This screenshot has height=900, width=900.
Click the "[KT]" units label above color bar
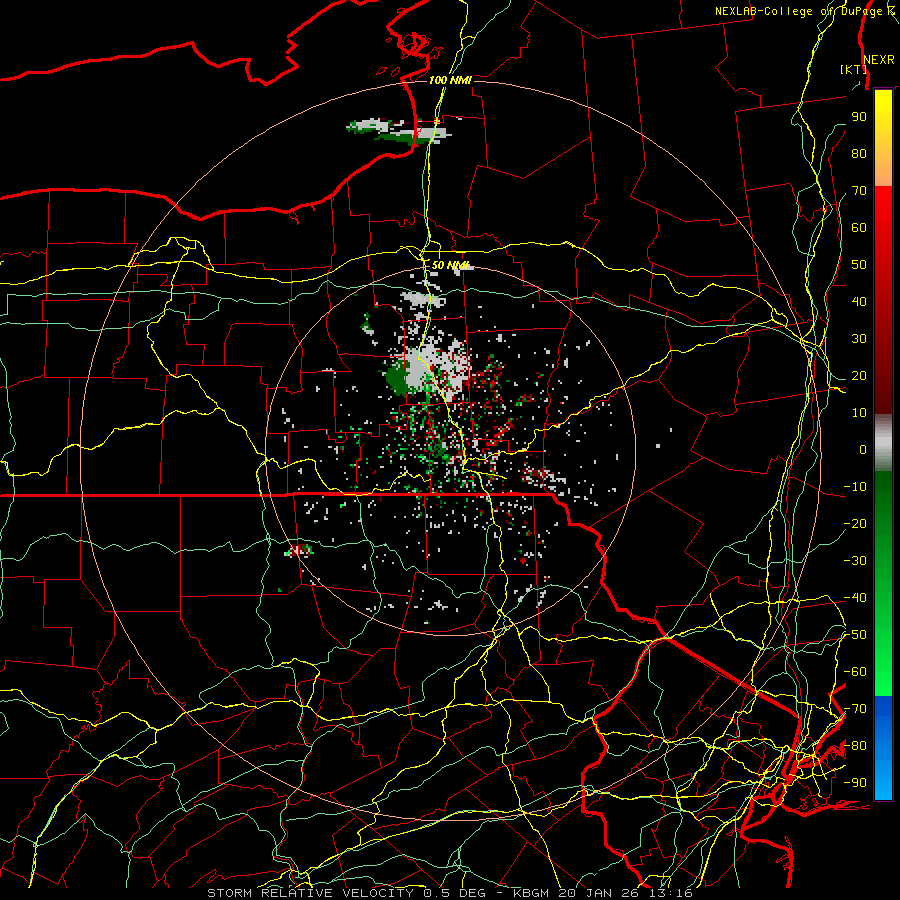pyautogui.click(x=854, y=69)
